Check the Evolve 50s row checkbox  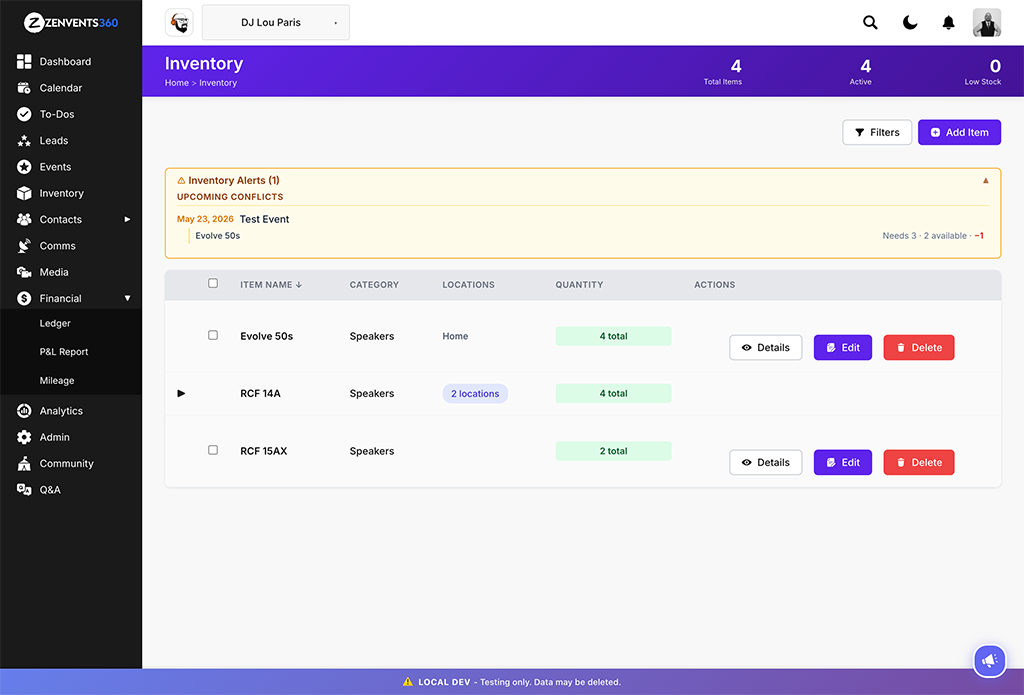[x=213, y=335]
